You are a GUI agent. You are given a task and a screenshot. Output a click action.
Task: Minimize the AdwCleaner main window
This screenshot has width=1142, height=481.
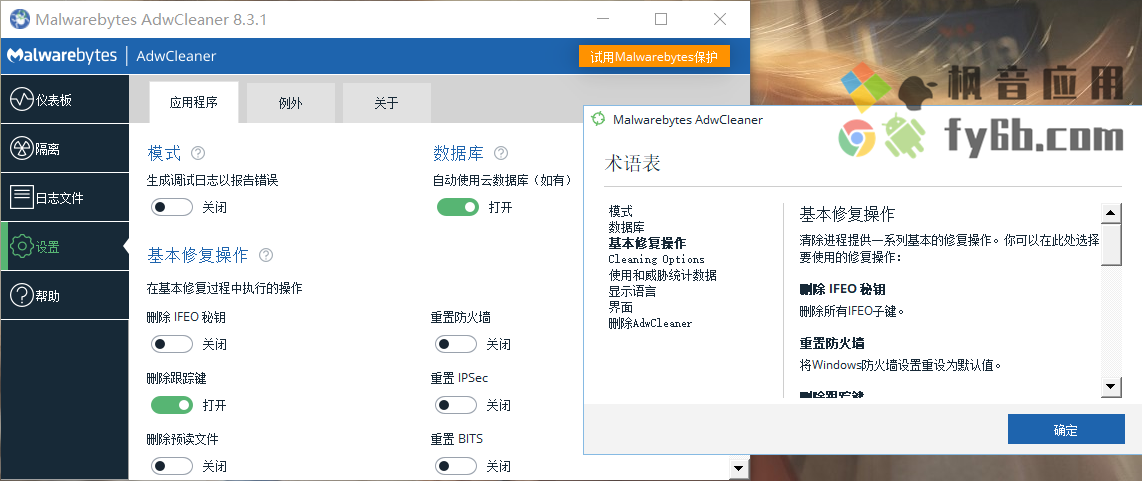click(602, 20)
